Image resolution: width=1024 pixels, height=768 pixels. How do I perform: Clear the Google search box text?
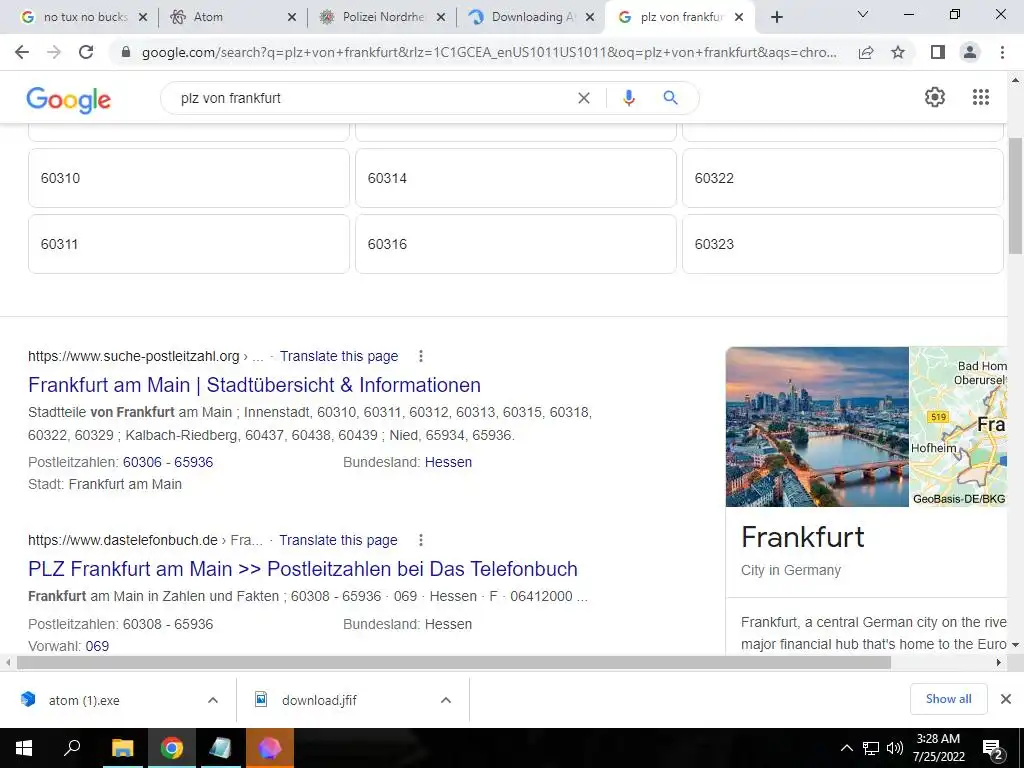584,98
